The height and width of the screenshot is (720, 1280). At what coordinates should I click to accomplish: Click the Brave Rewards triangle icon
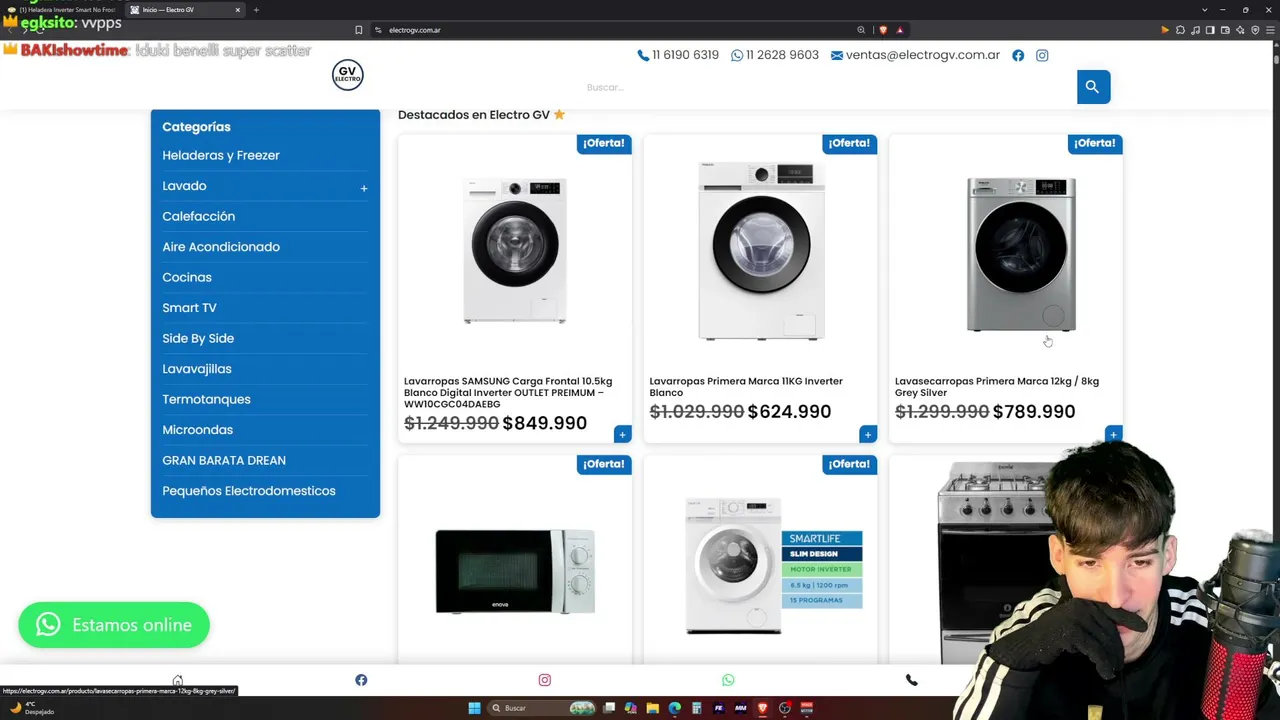pos(900,30)
